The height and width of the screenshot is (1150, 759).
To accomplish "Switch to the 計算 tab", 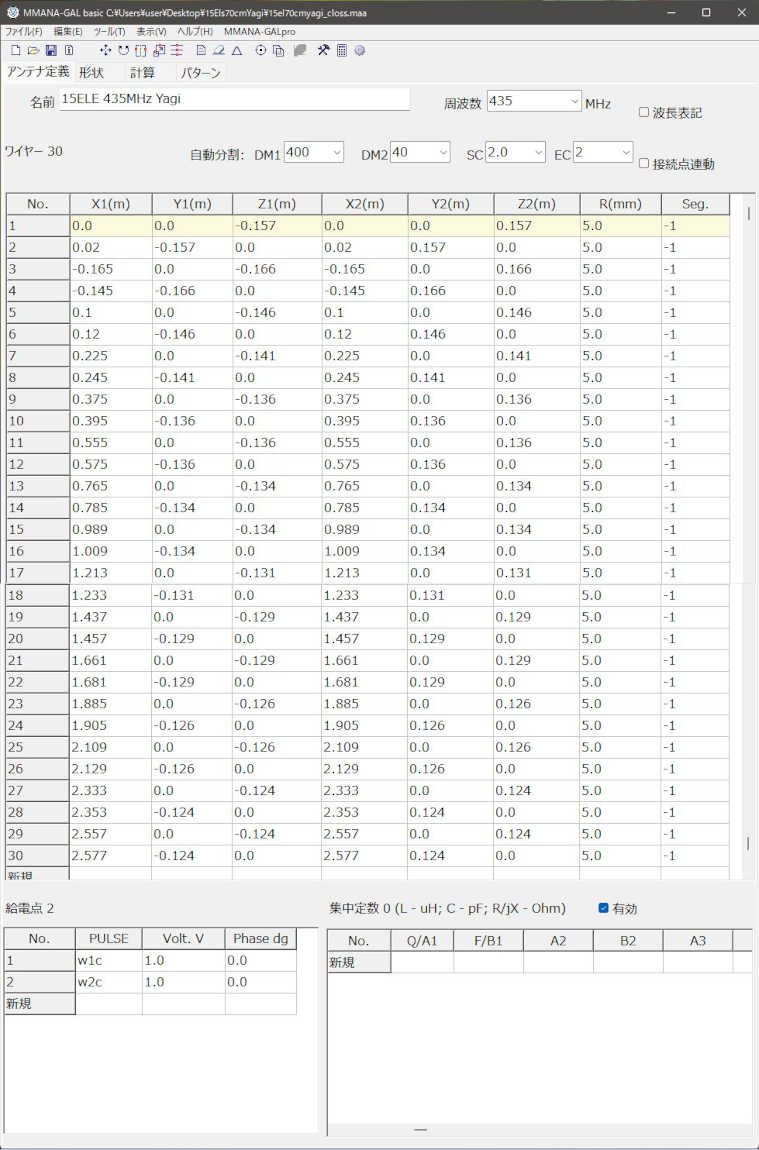I will [x=142, y=72].
